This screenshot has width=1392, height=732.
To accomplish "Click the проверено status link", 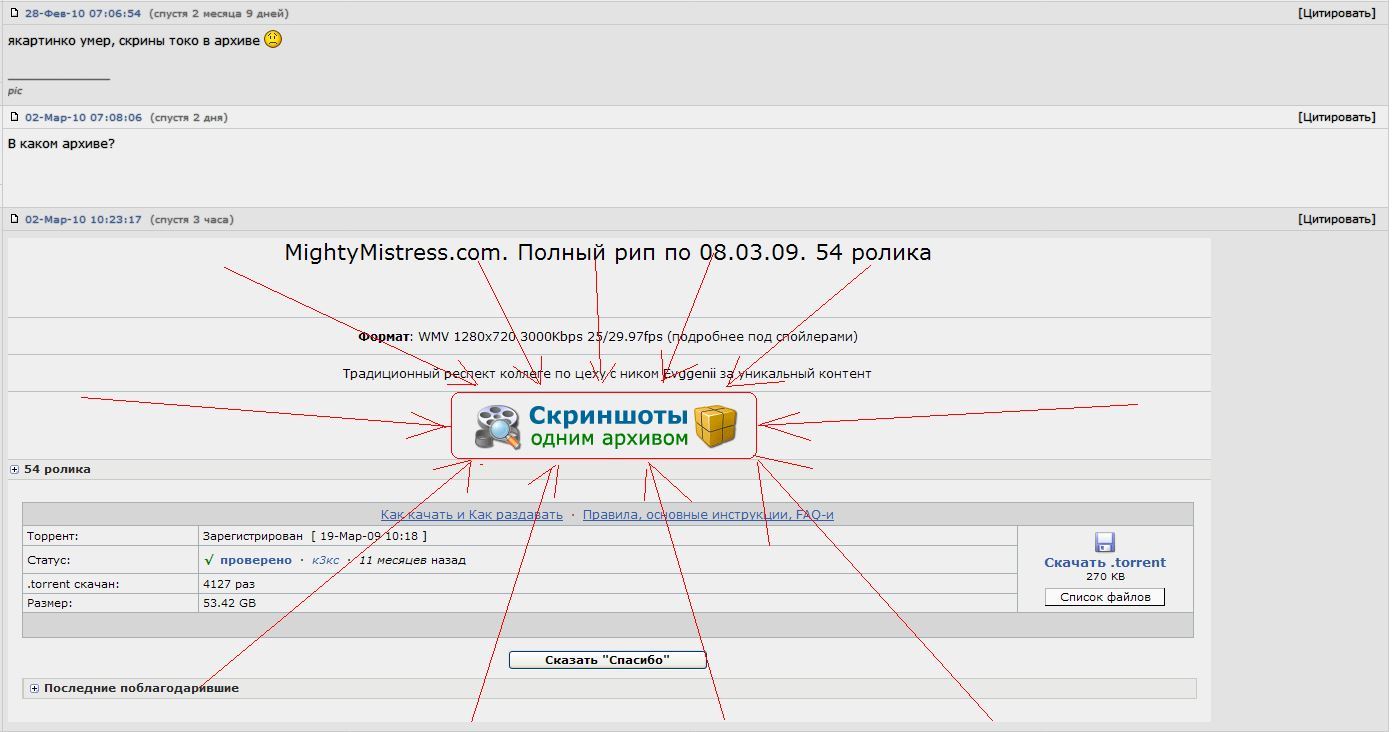I will click(256, 560).
